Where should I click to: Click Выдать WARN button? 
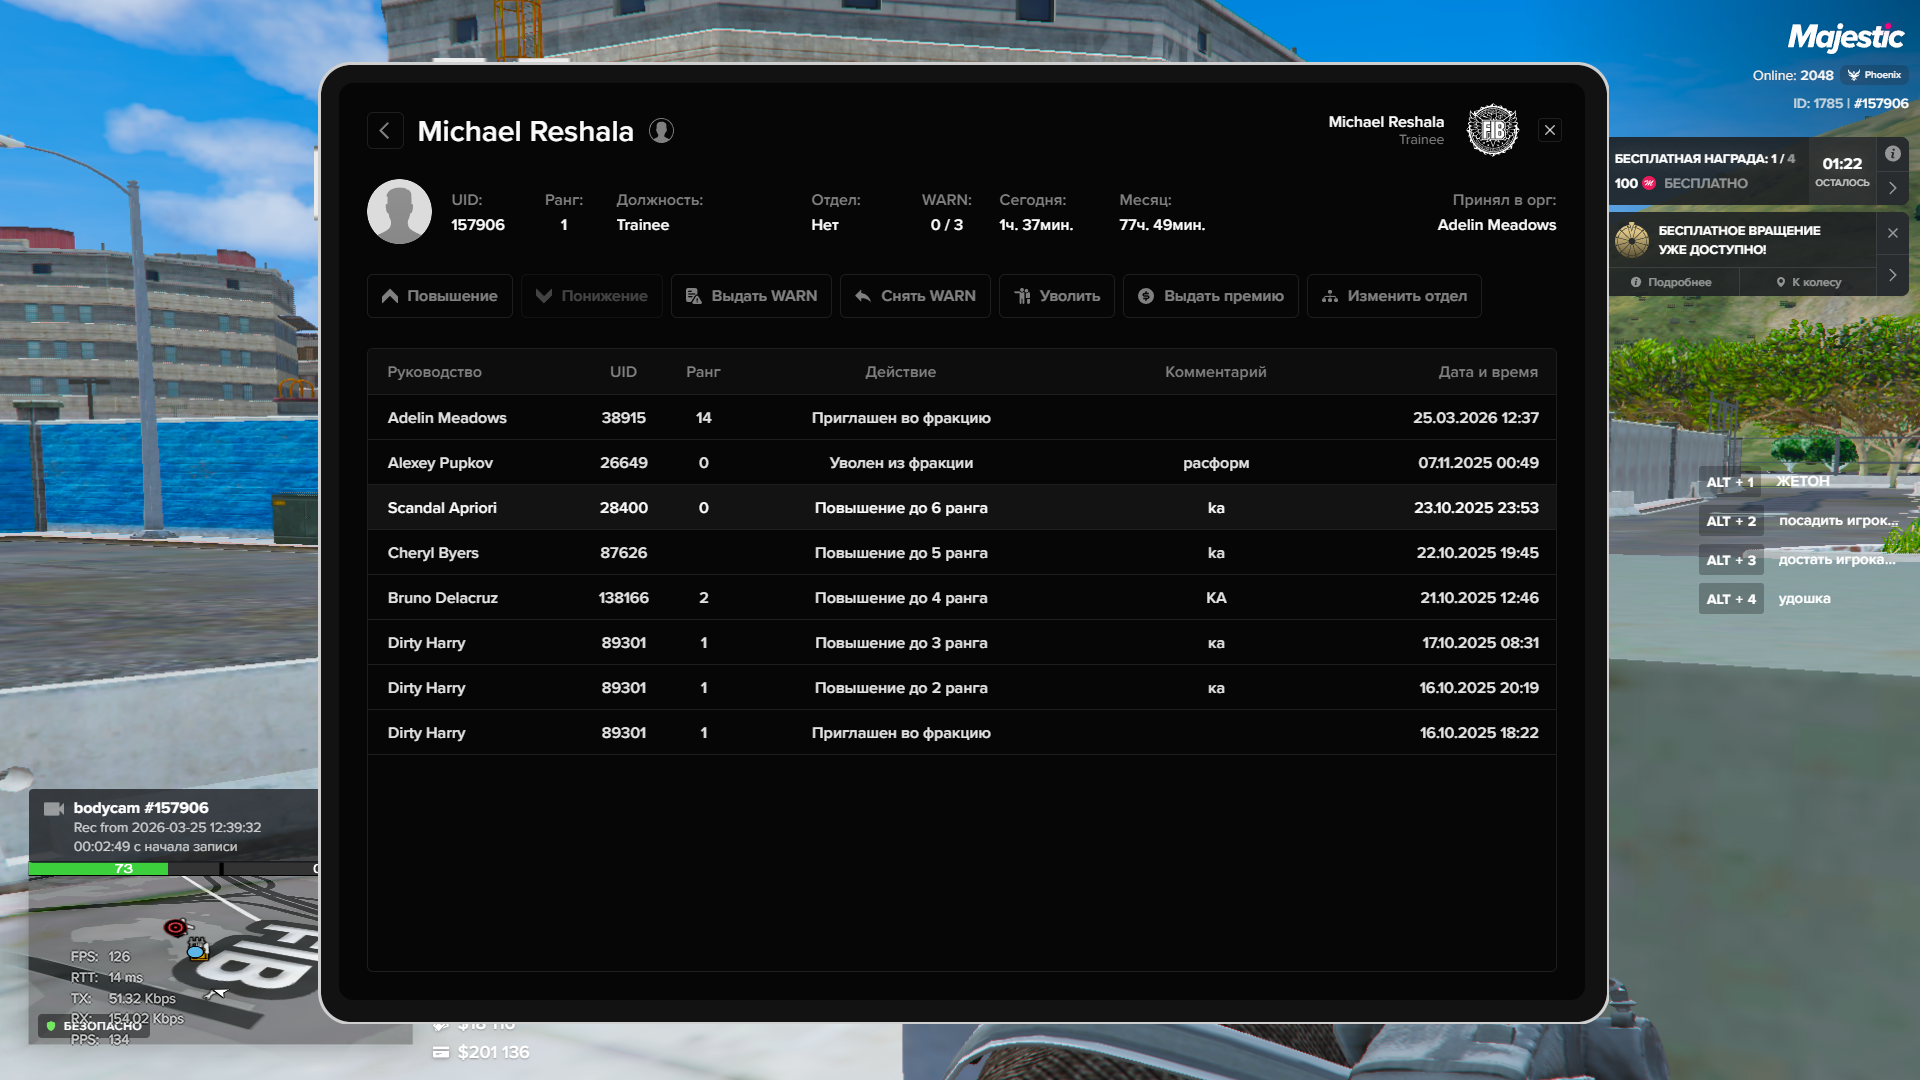tap(751, 296)
